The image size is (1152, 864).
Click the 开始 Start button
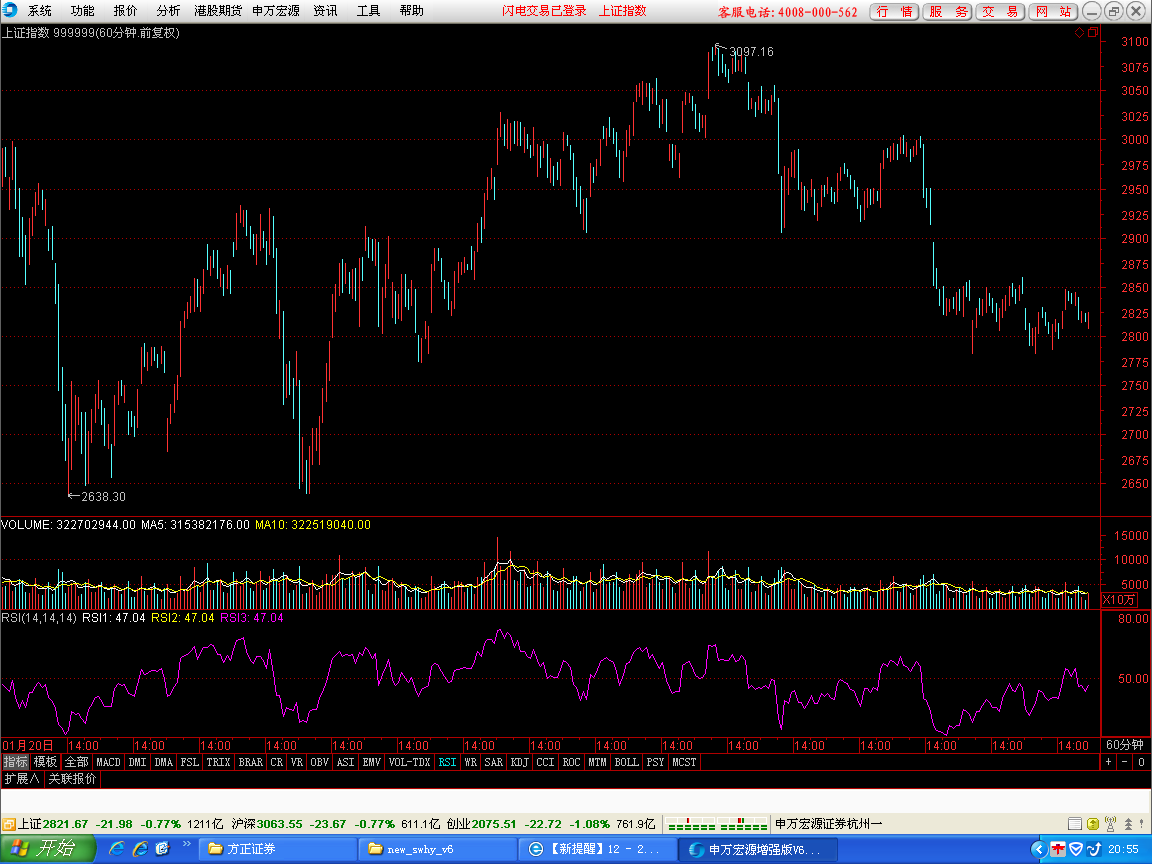click(48, 849)
